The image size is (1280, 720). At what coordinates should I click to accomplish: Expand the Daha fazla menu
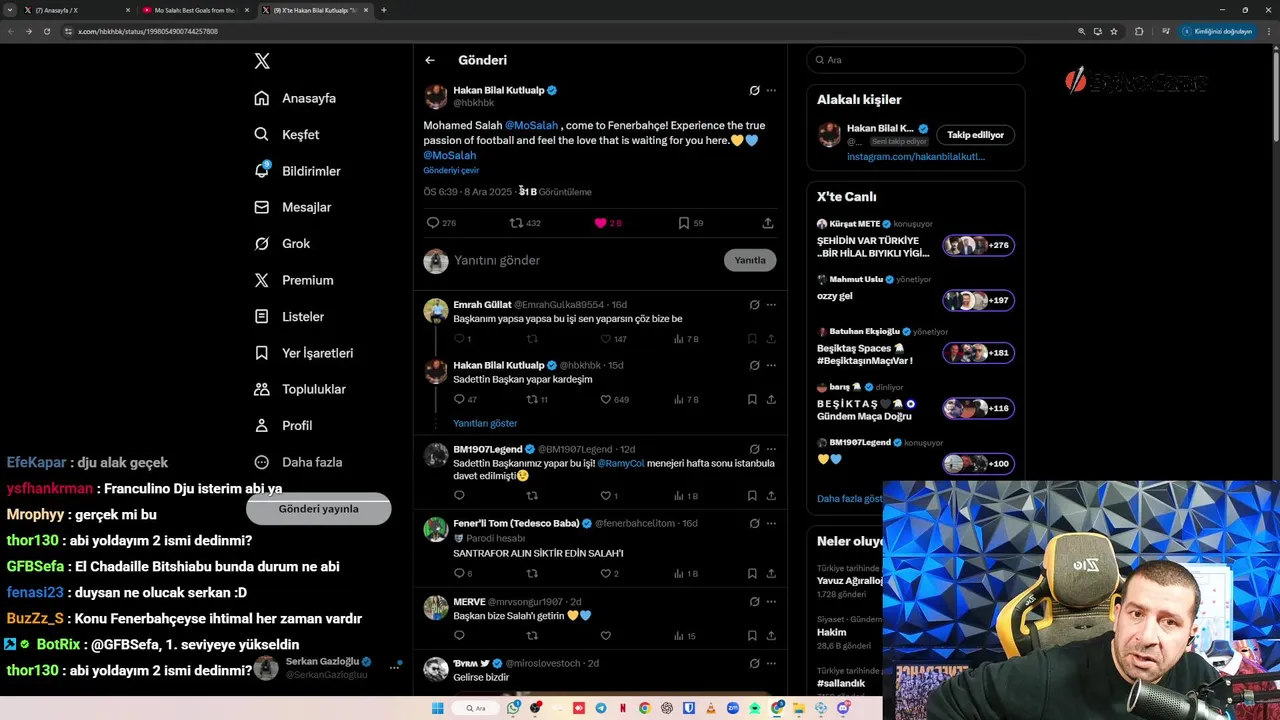298,462
